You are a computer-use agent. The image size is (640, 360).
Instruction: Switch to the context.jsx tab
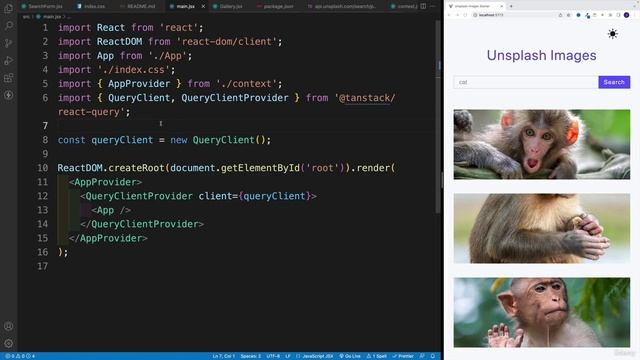(x=403, y=6)
